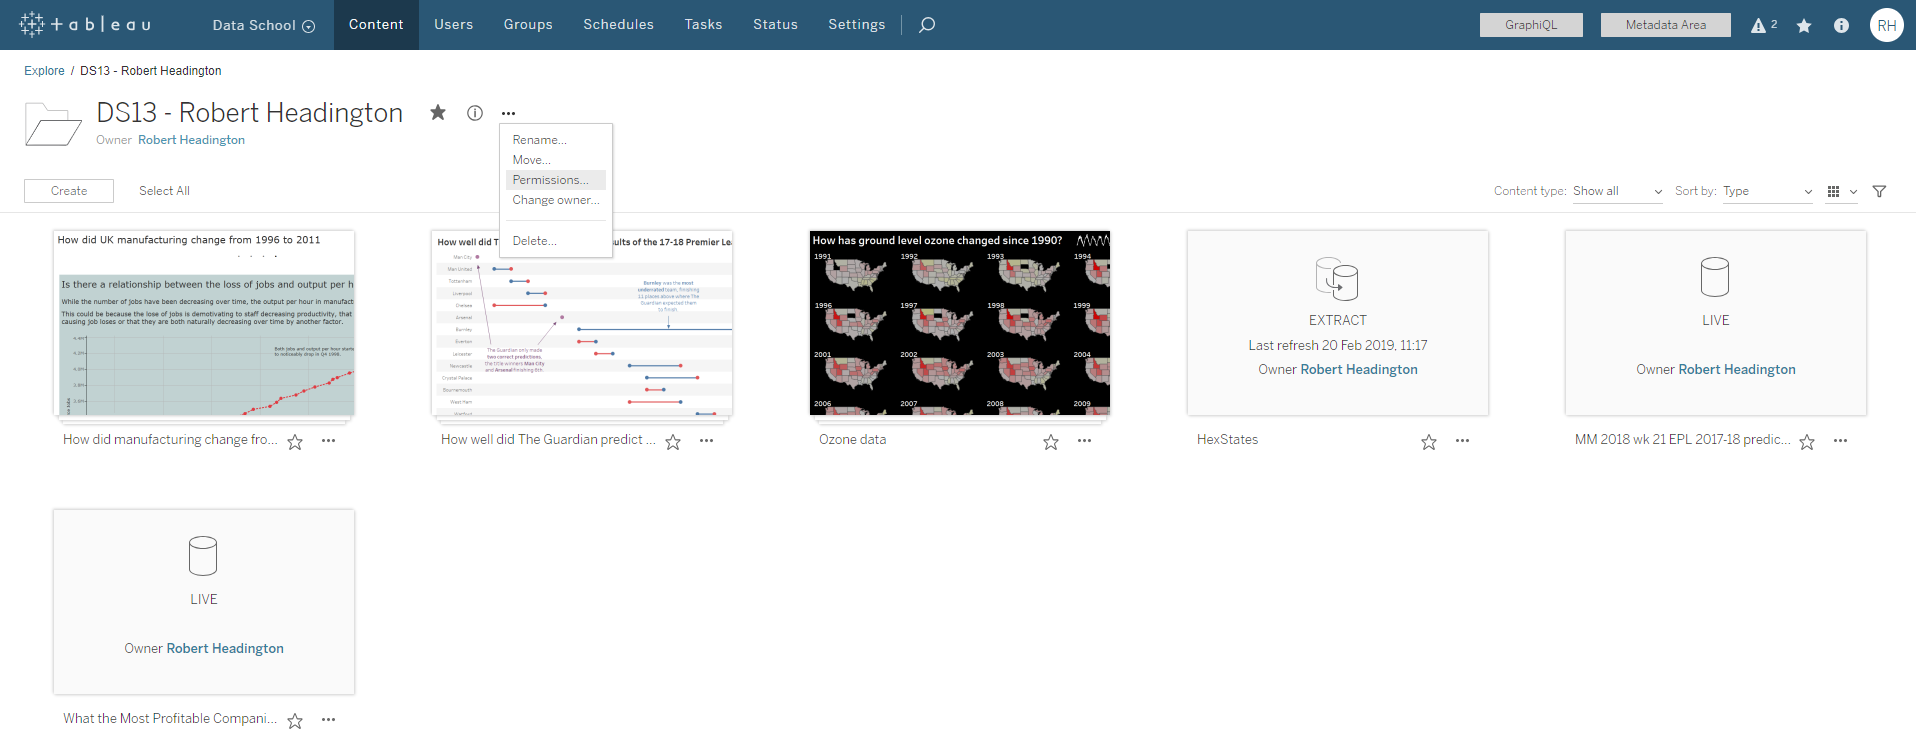
Task: Click MM 2018 live database cylinder icon
Action: (1715, 277)
